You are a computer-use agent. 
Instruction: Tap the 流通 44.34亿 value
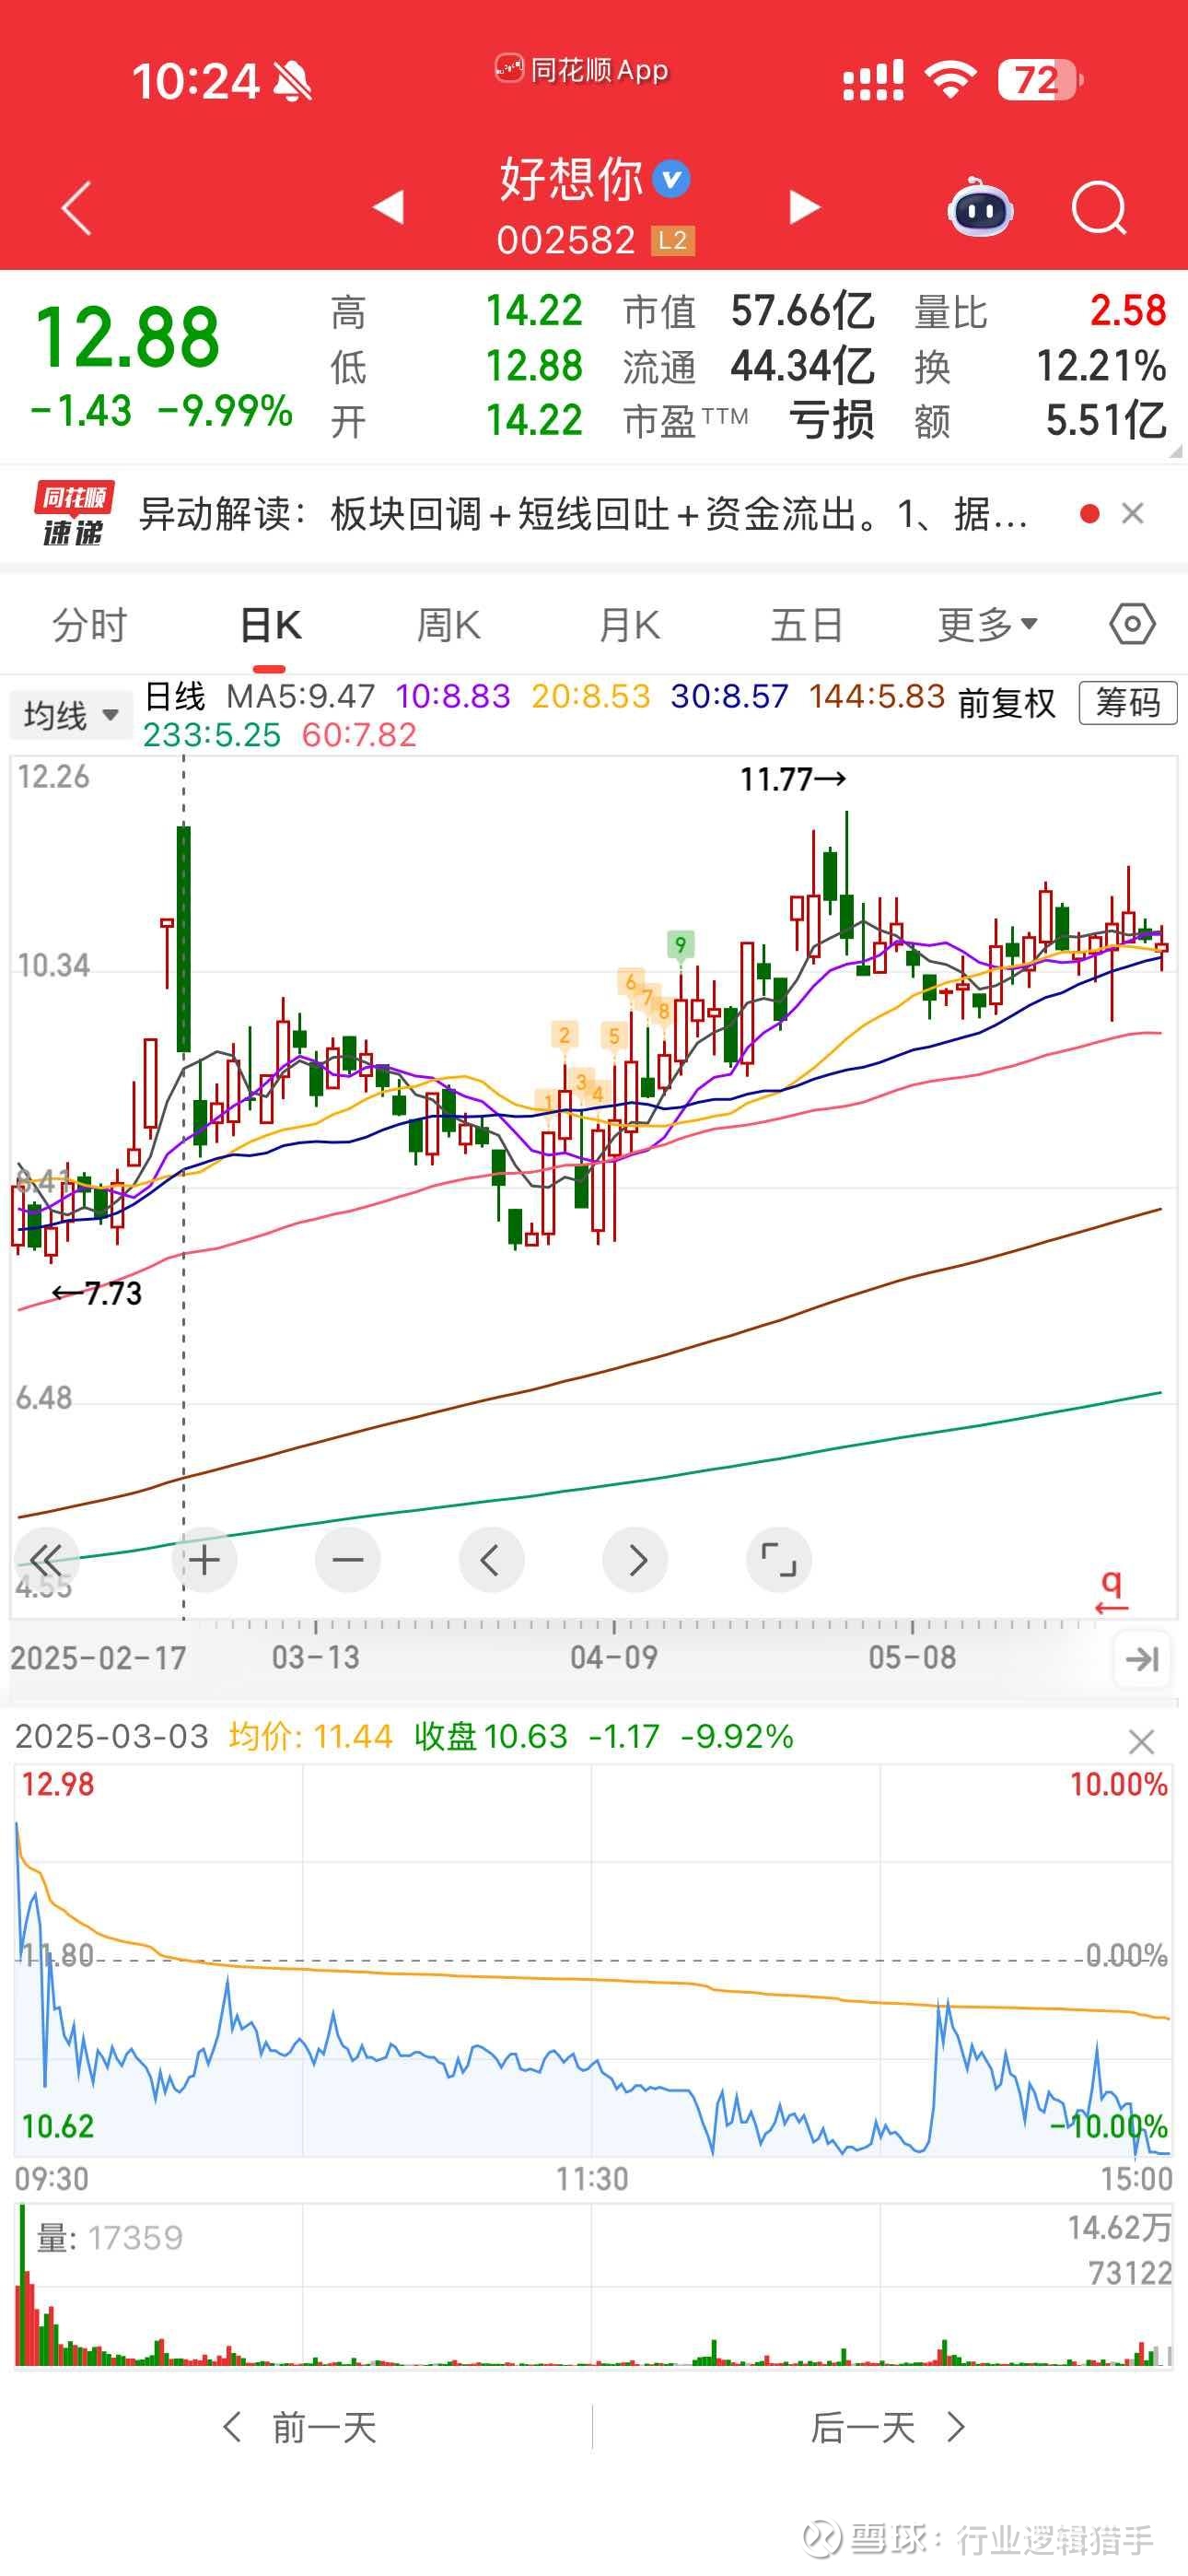click(x=803, y=366)
